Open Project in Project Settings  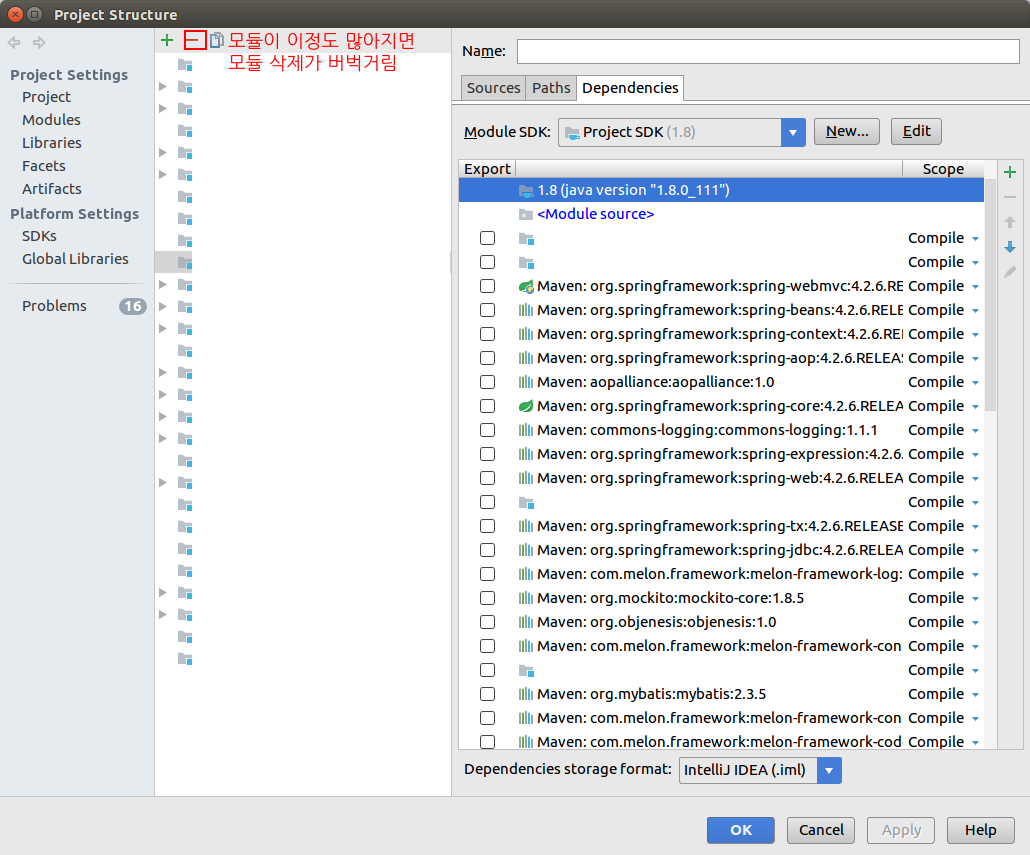point(47,97)
